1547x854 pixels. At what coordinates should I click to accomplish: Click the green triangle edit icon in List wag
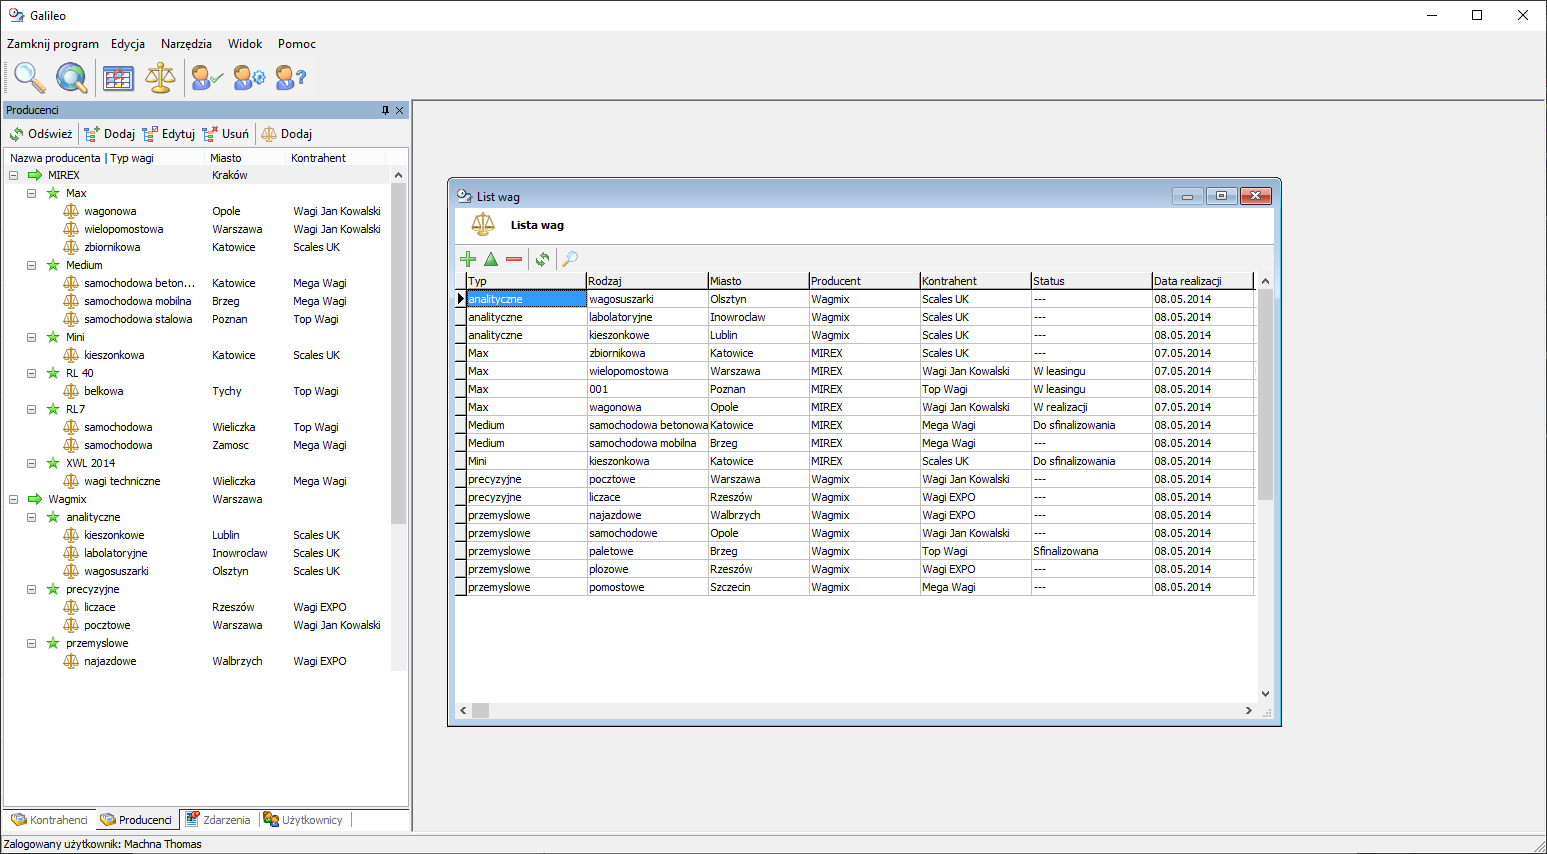[x=491, y=259]
